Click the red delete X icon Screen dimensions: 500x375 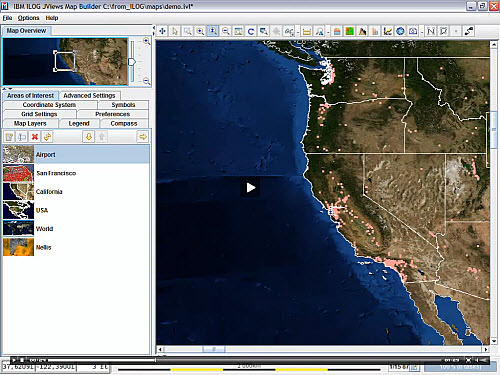point(35,137)
